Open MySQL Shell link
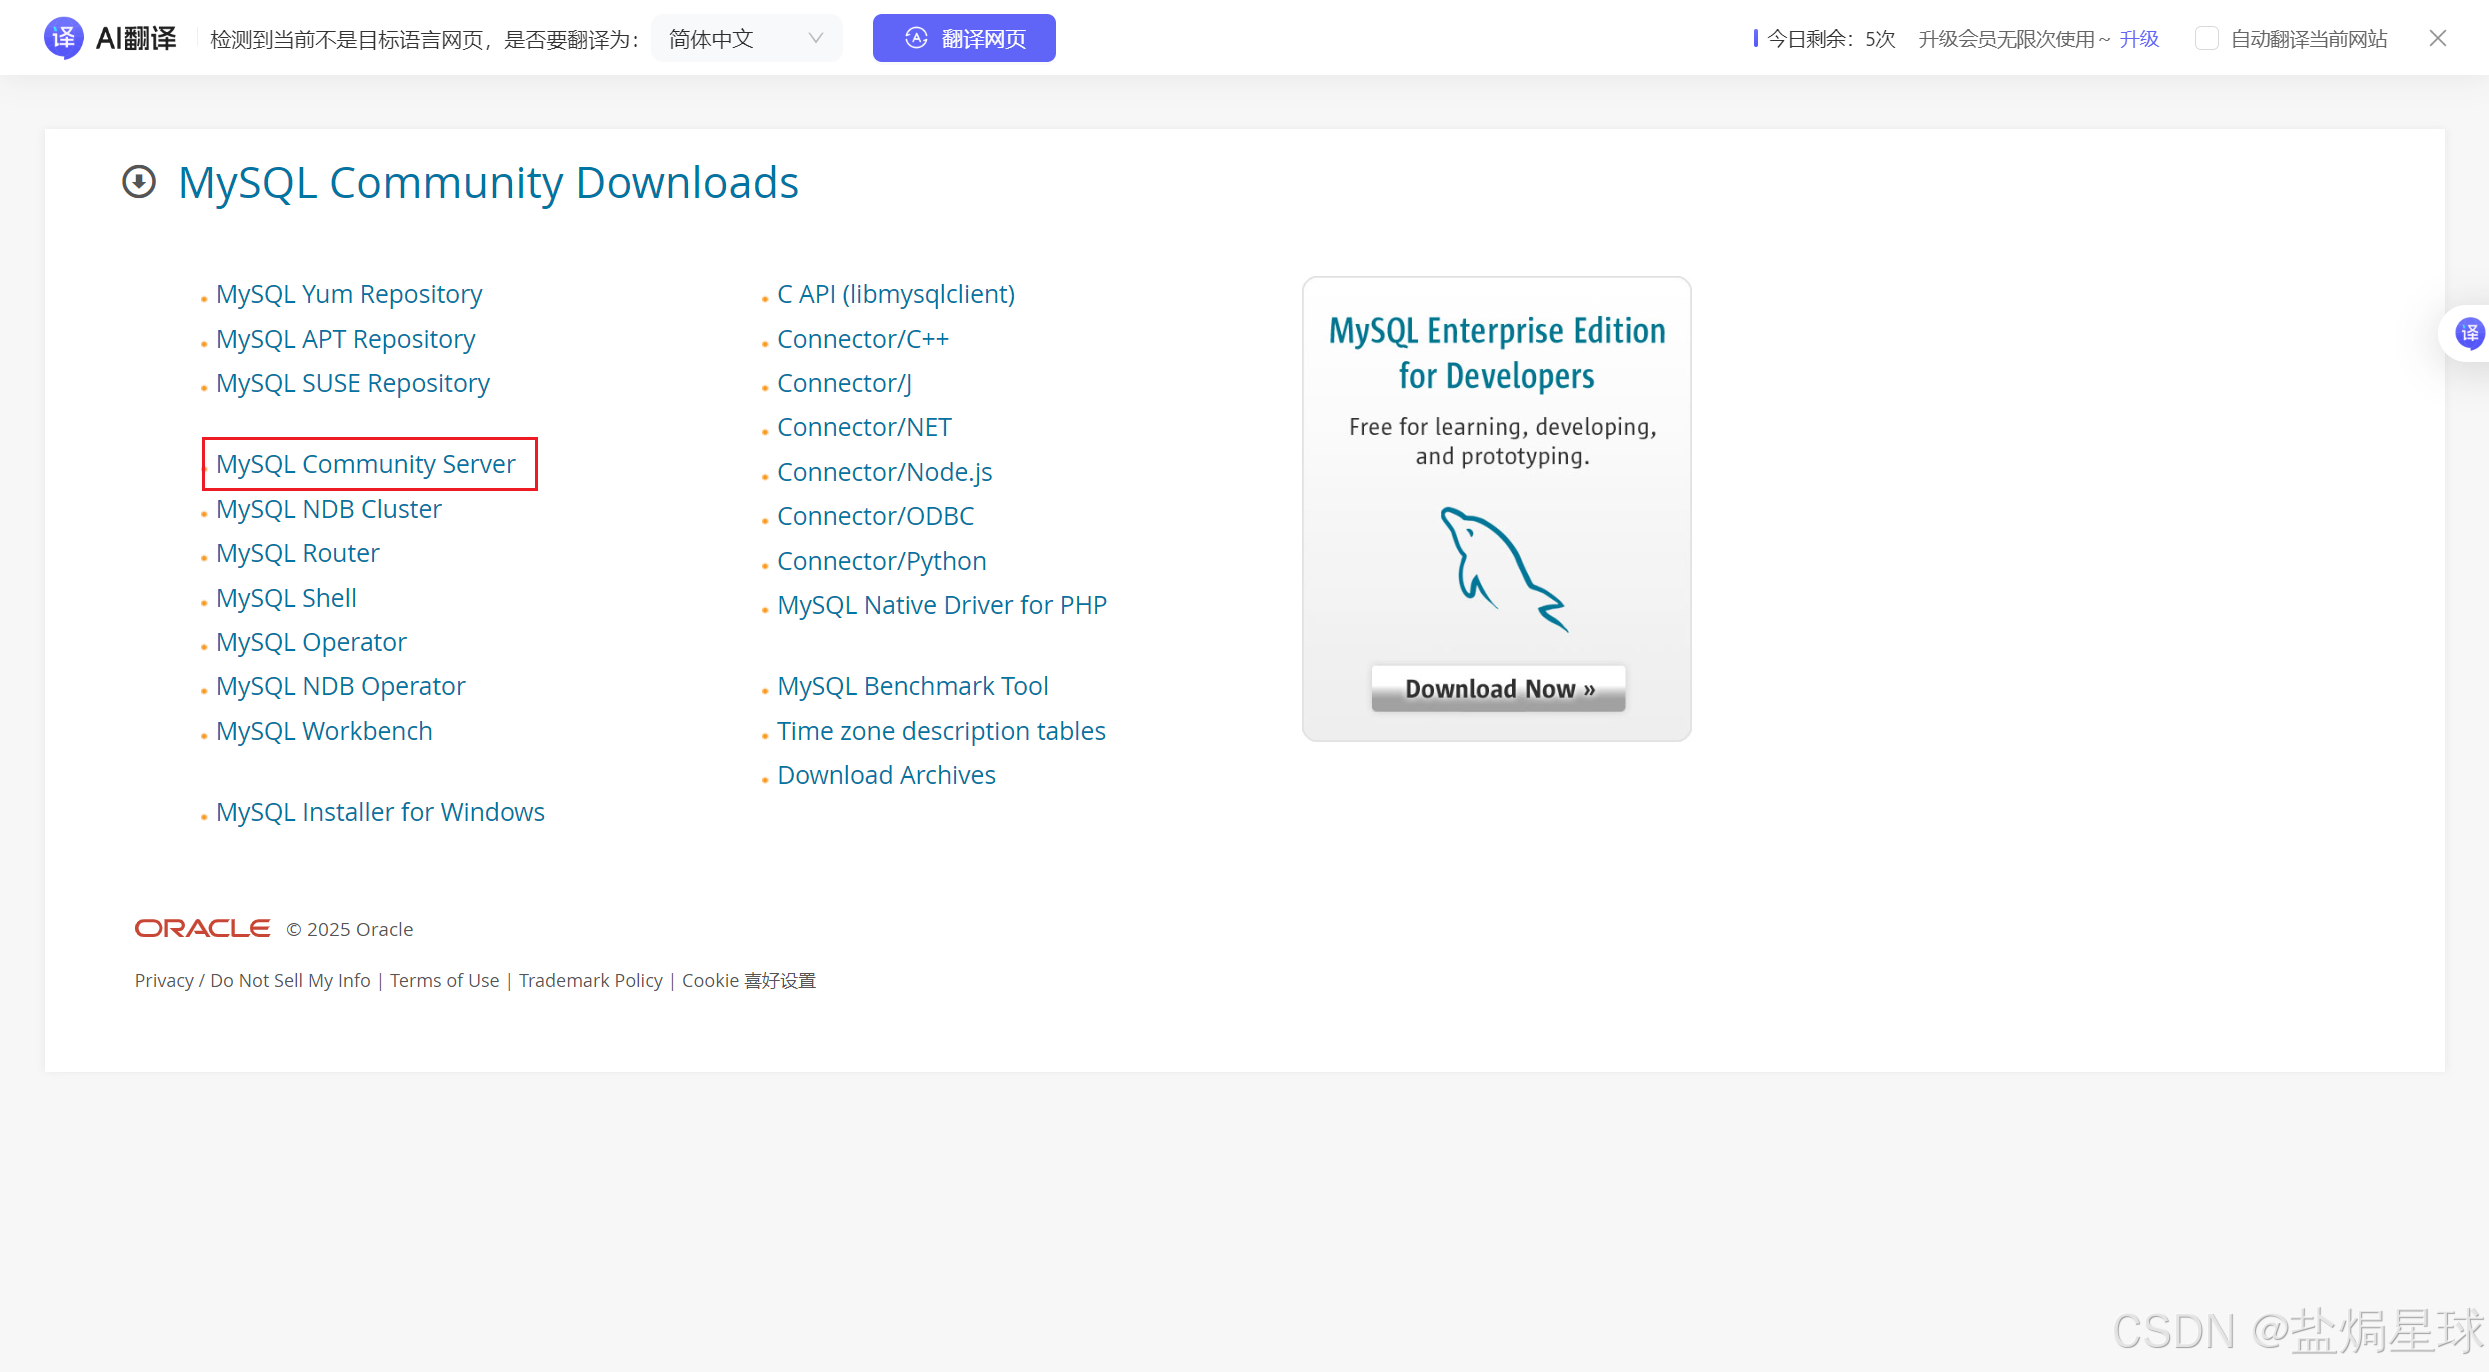 pos(286,598)
